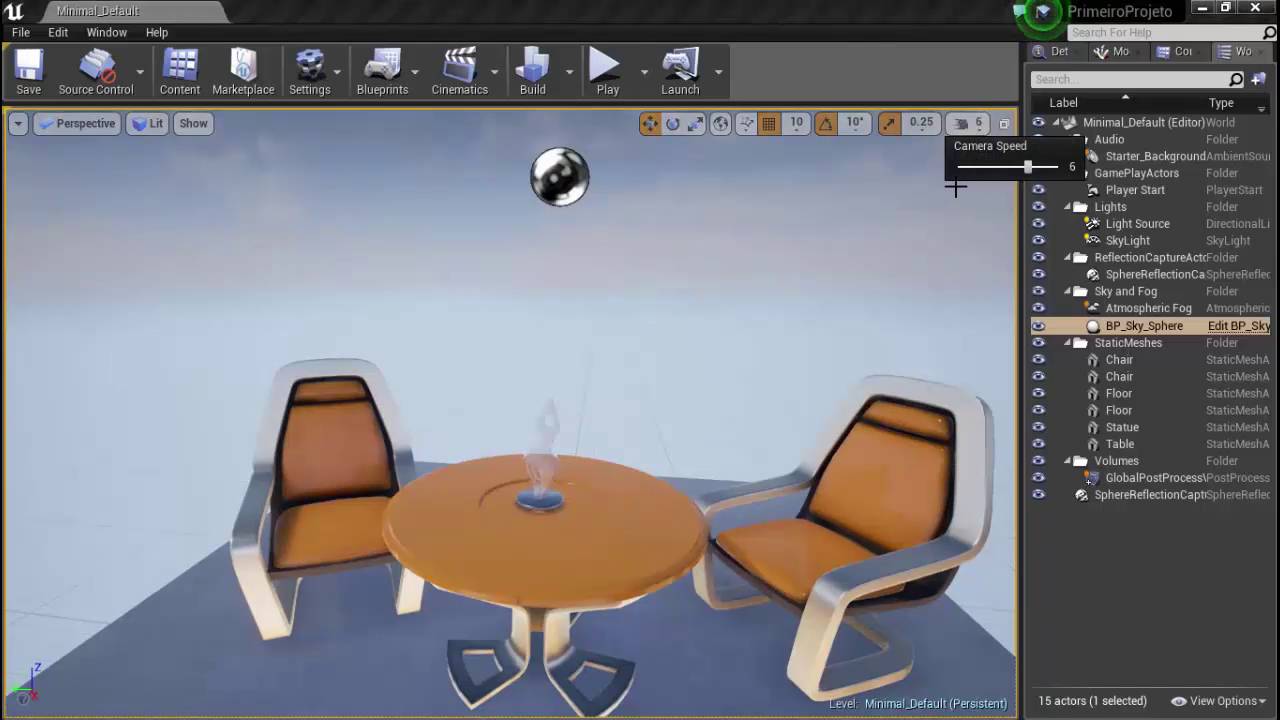The image size is (1280, 720).
Task: Hide the Statue actor with eye icon
Action: [x=1038, y=427]
